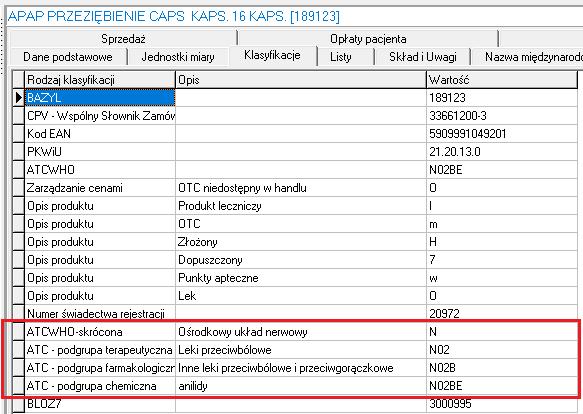Click the Klasyfikacje tab
The height and width of the screenshot is (414, 583).
click(x=273, y=55)
